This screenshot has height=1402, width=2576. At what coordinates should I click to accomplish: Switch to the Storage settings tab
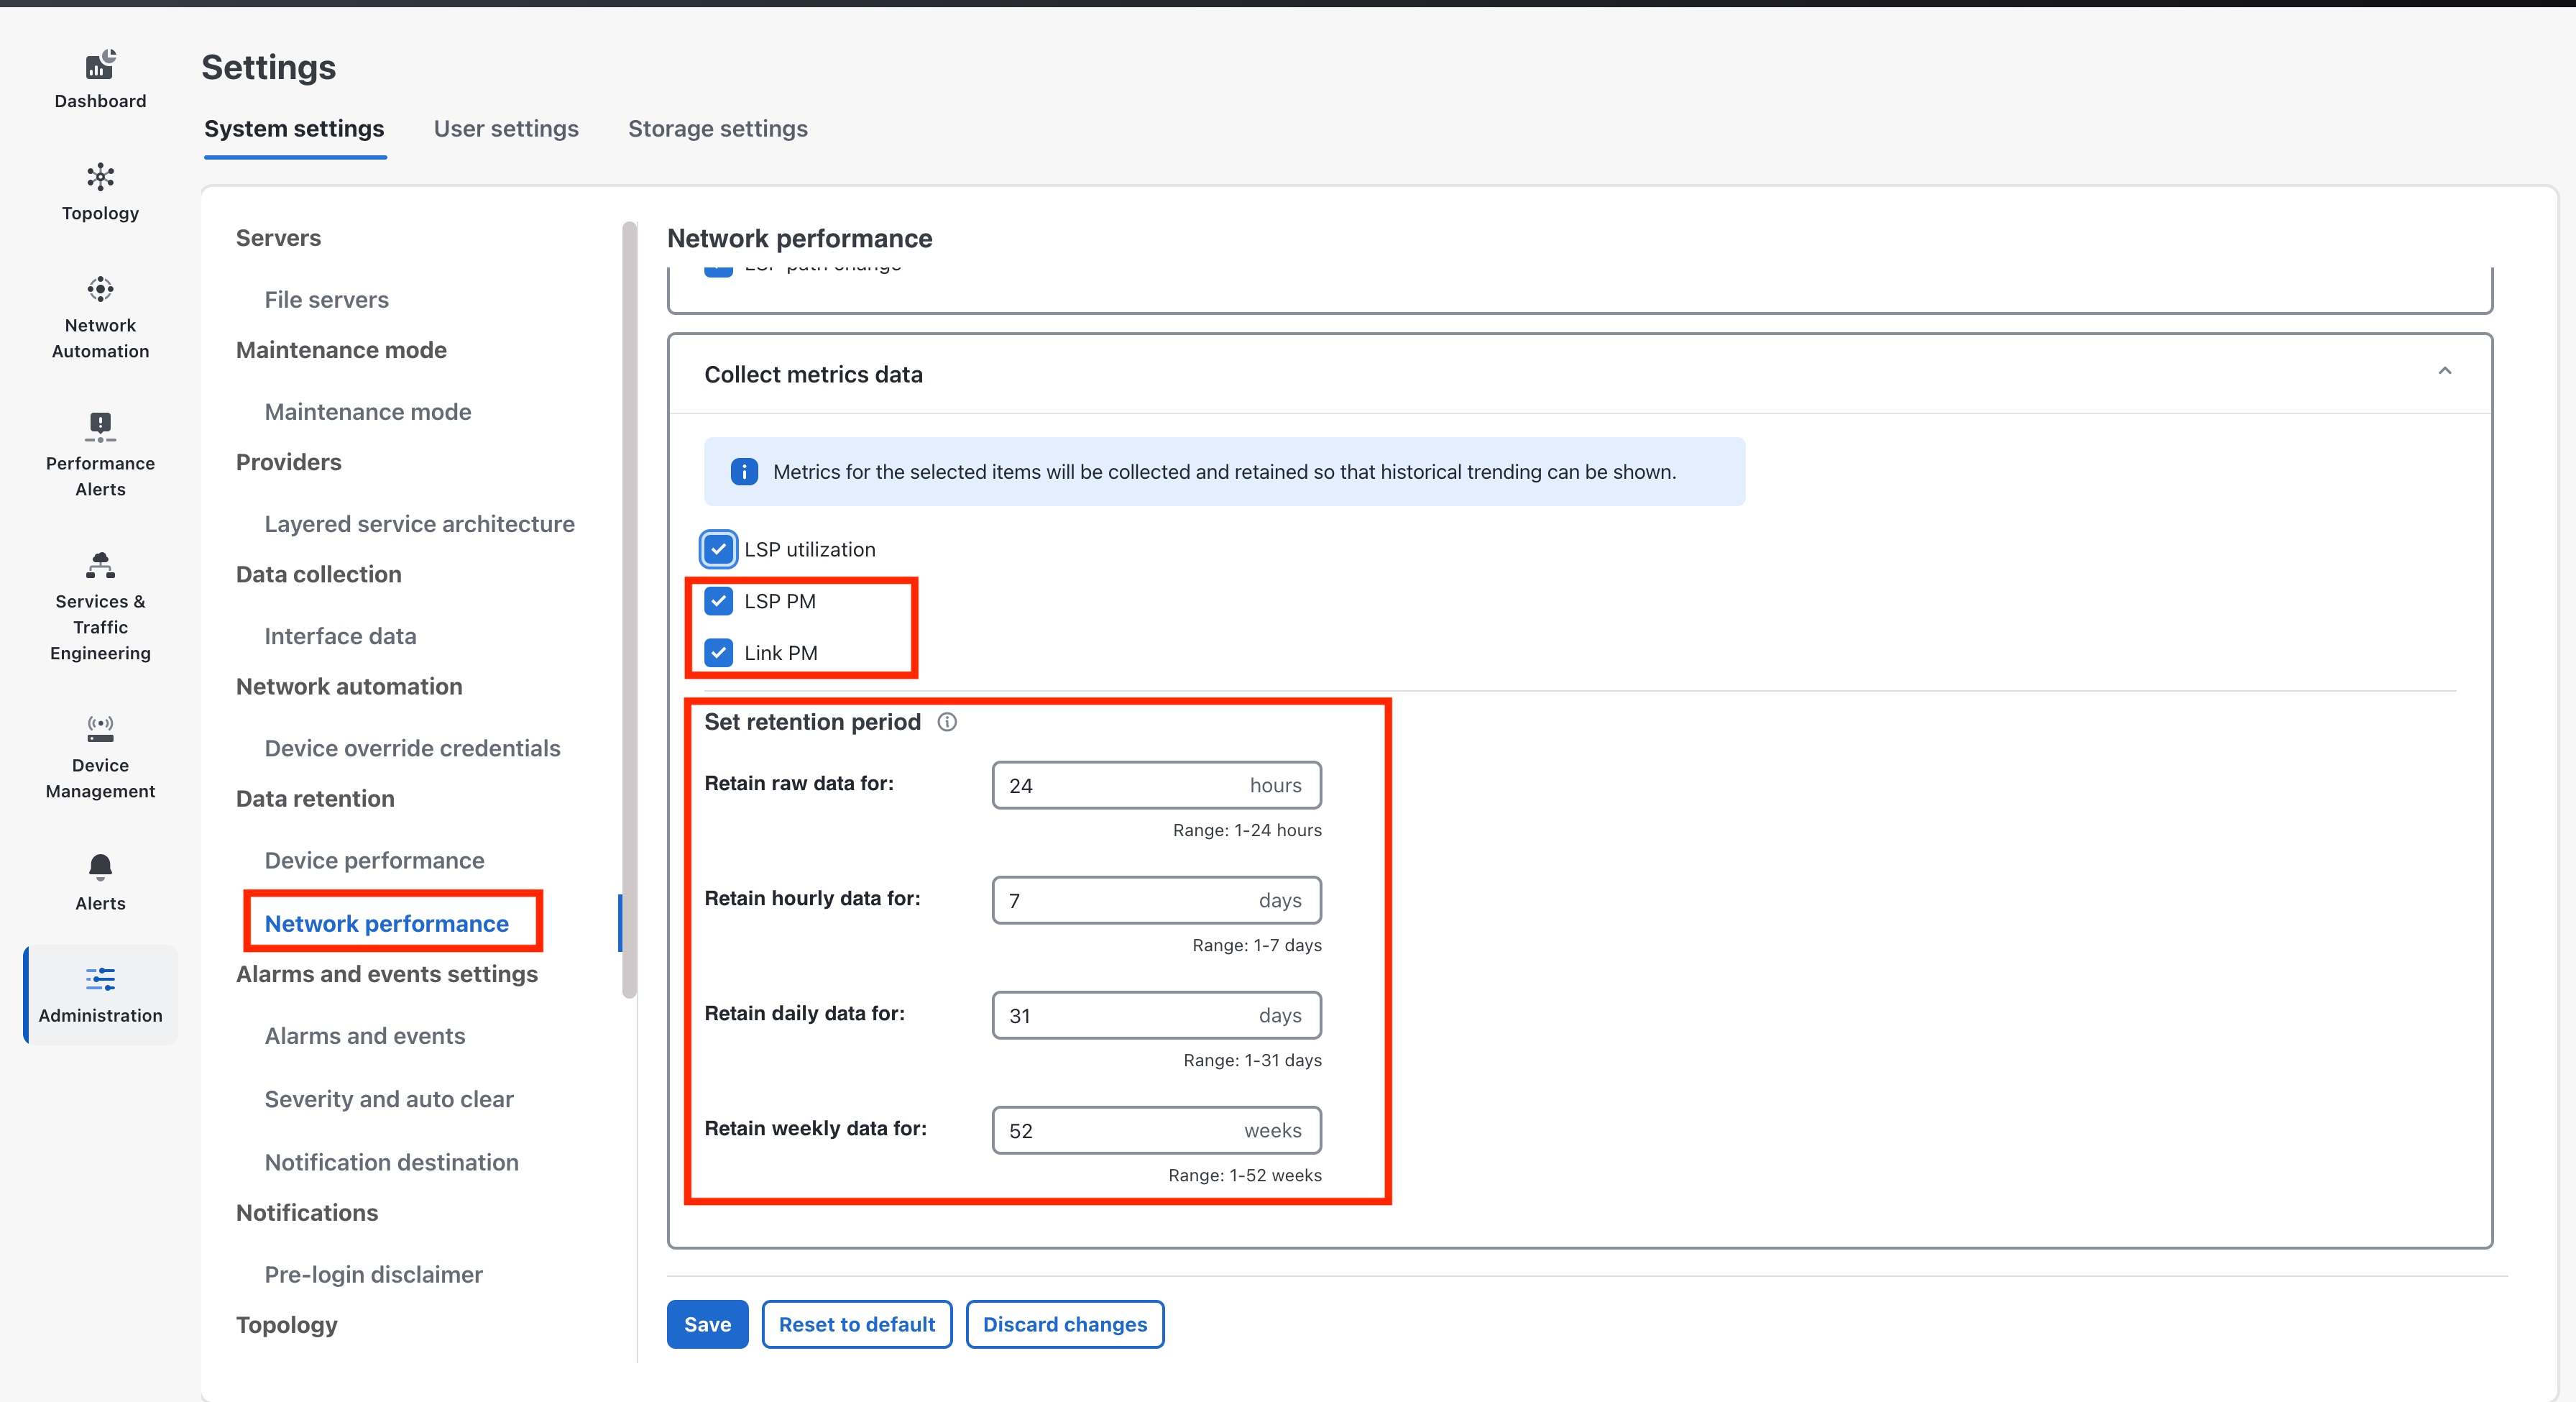point(717,129)
